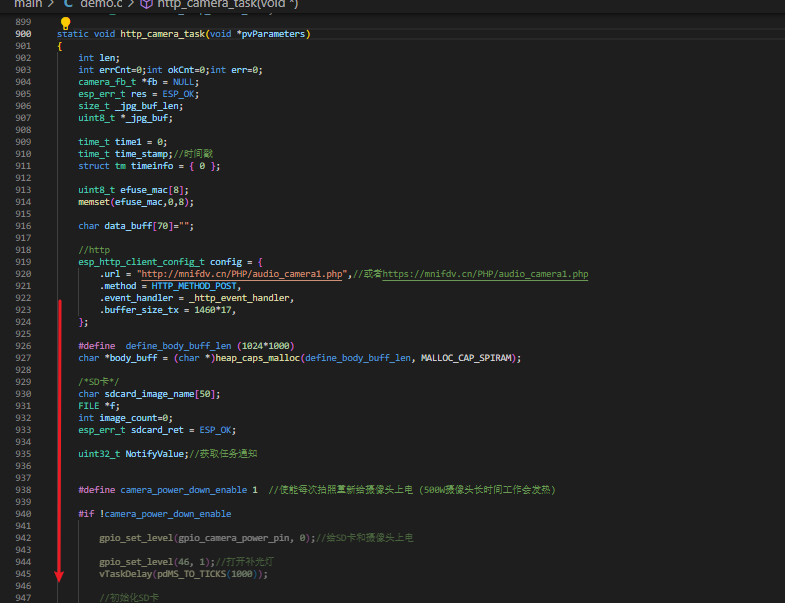Click the camera_power_down_enable macro on line 938
785x603 pixels.
point(183,490)
